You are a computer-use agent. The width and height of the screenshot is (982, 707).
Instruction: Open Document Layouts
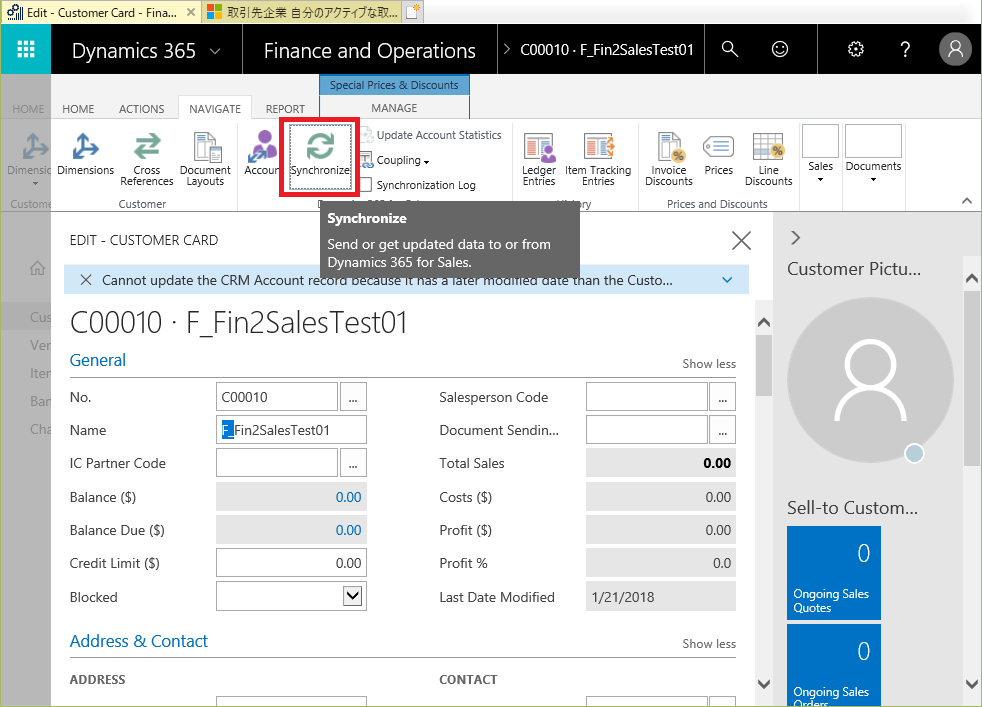[205, 159]
